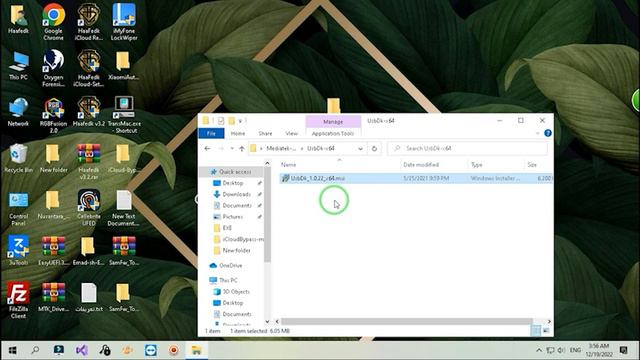
Task: Select the HaaFedk iCloud-Set shortcut
Action: point(89,68)
